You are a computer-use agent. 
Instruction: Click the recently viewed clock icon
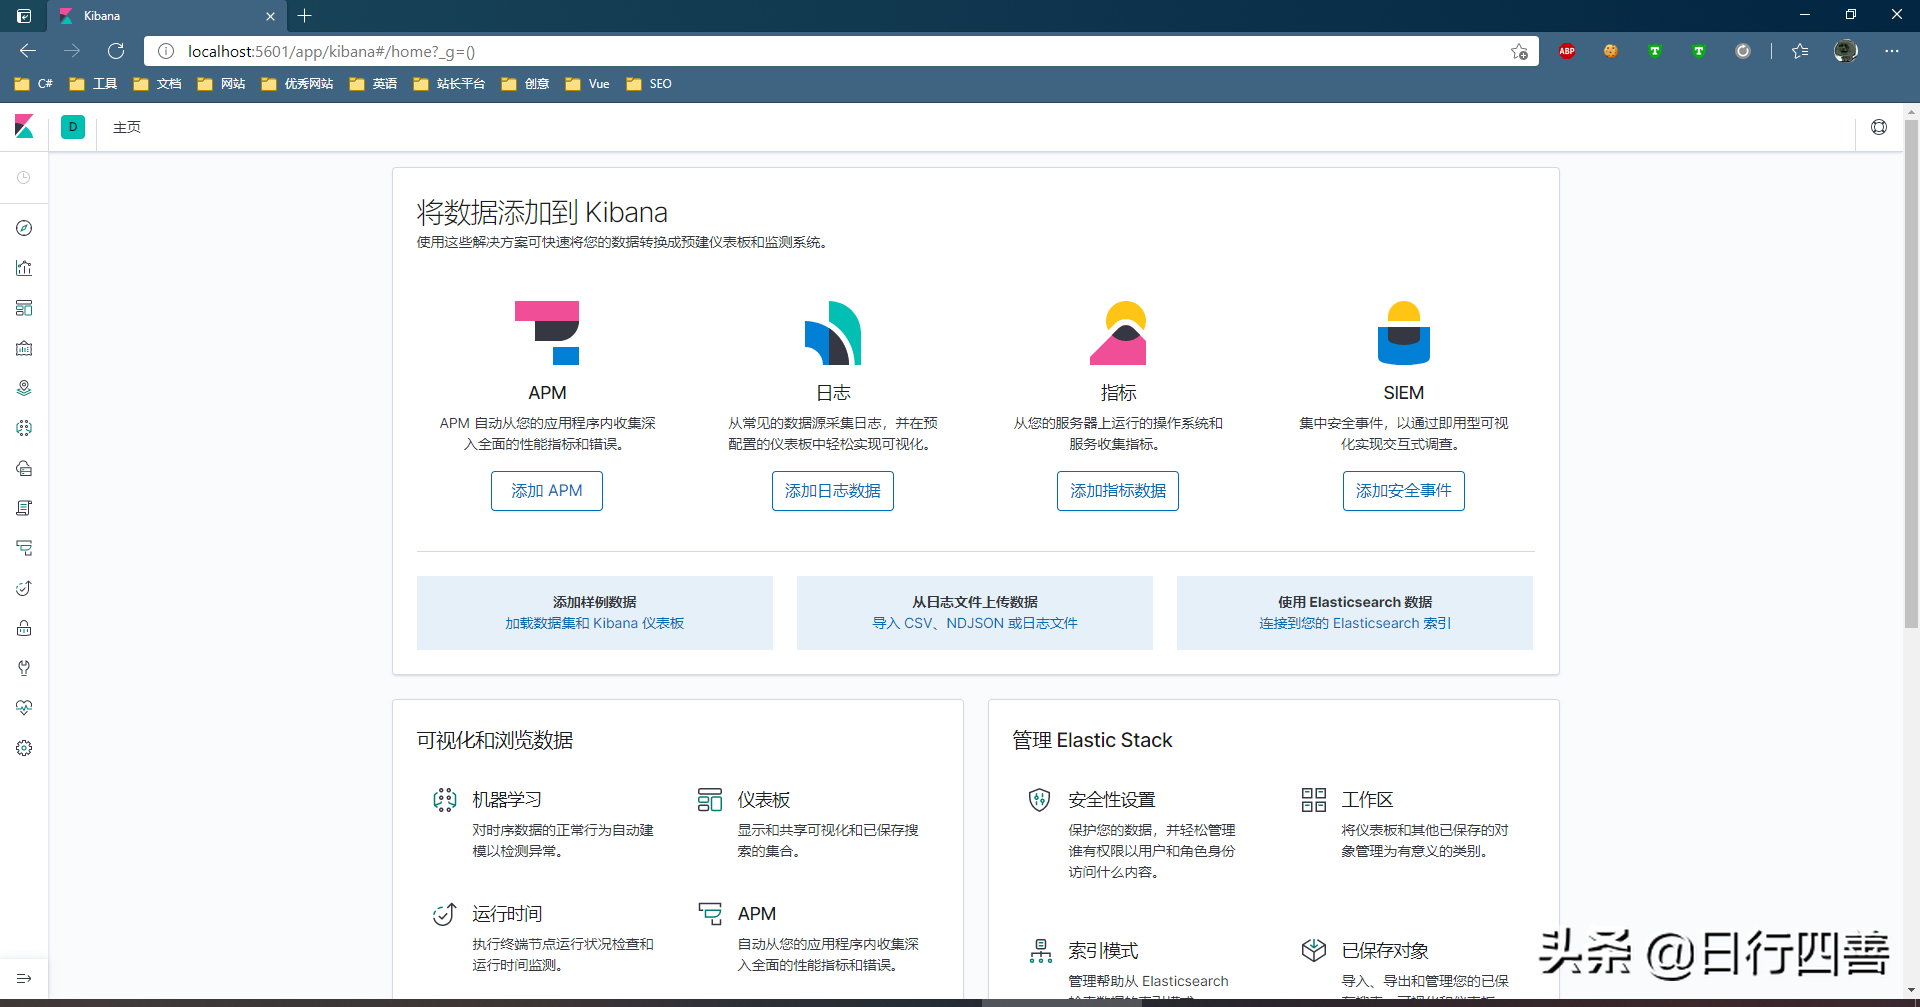[24, 178]
